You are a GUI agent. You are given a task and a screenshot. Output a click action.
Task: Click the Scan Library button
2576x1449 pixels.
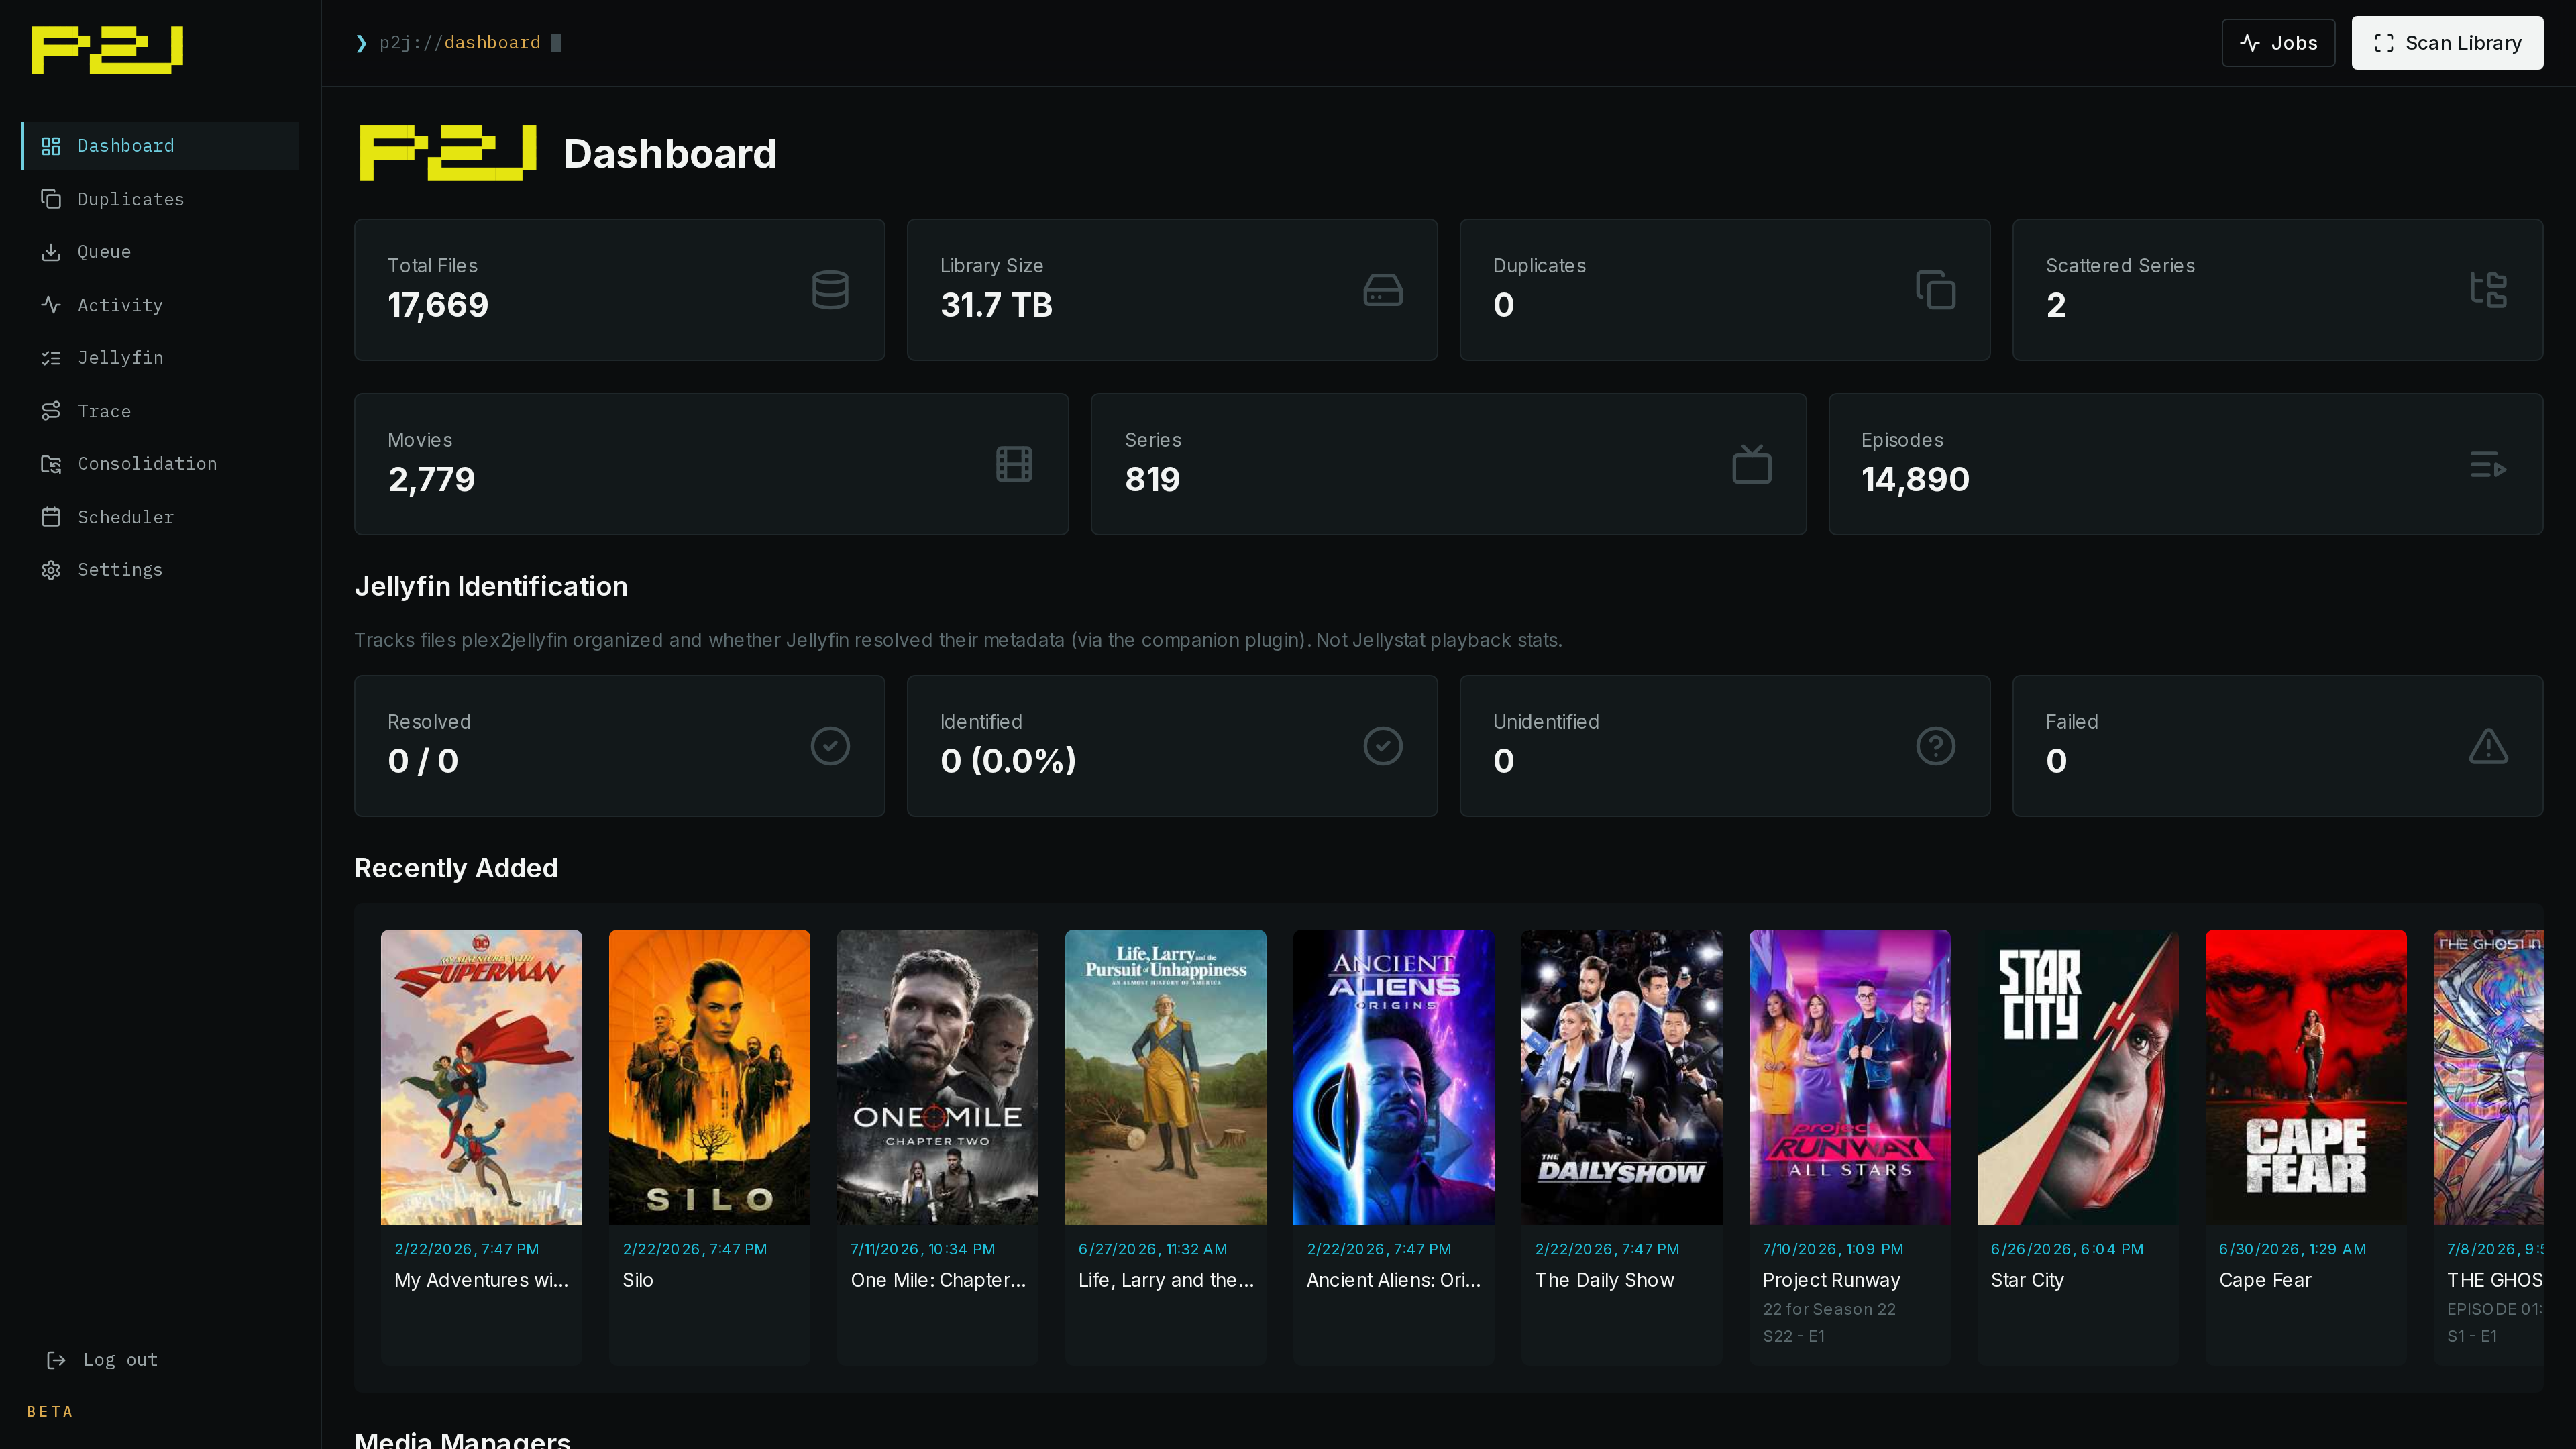(x=2447, y=43)
